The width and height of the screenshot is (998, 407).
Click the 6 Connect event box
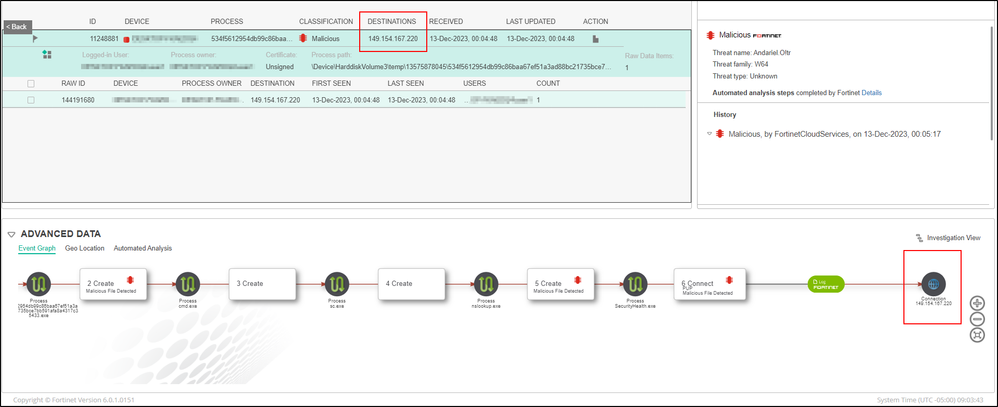(x=708, y=285)
